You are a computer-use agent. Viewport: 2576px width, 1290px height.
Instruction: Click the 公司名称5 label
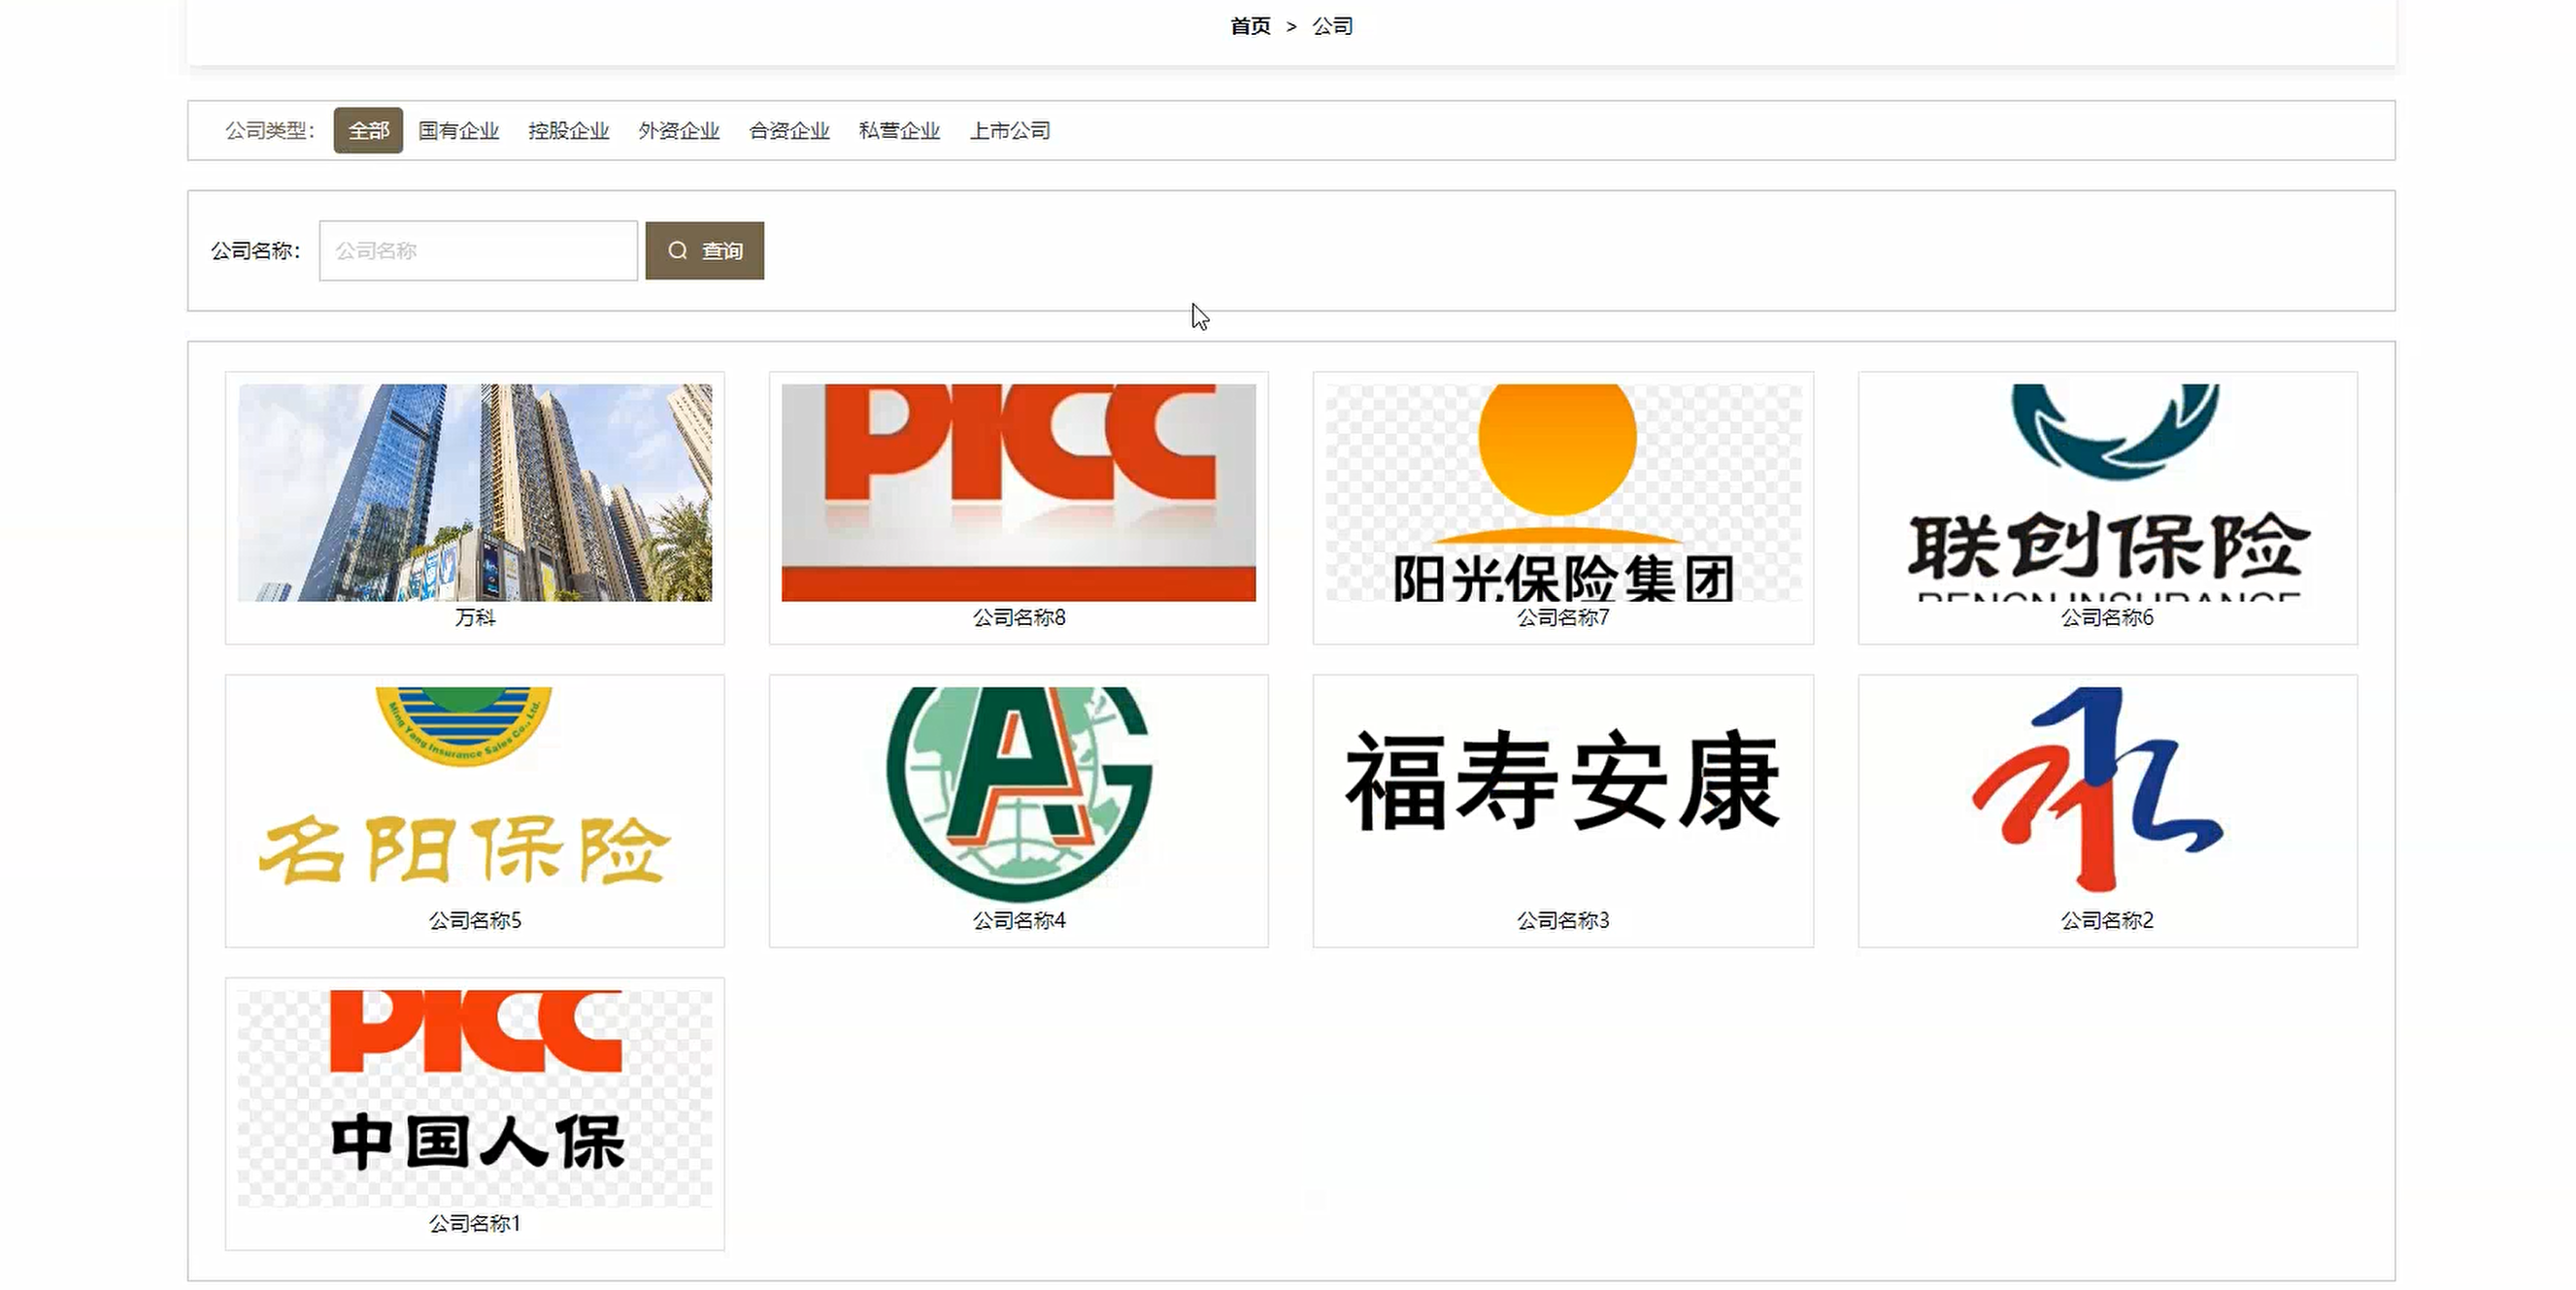(475, 920)
